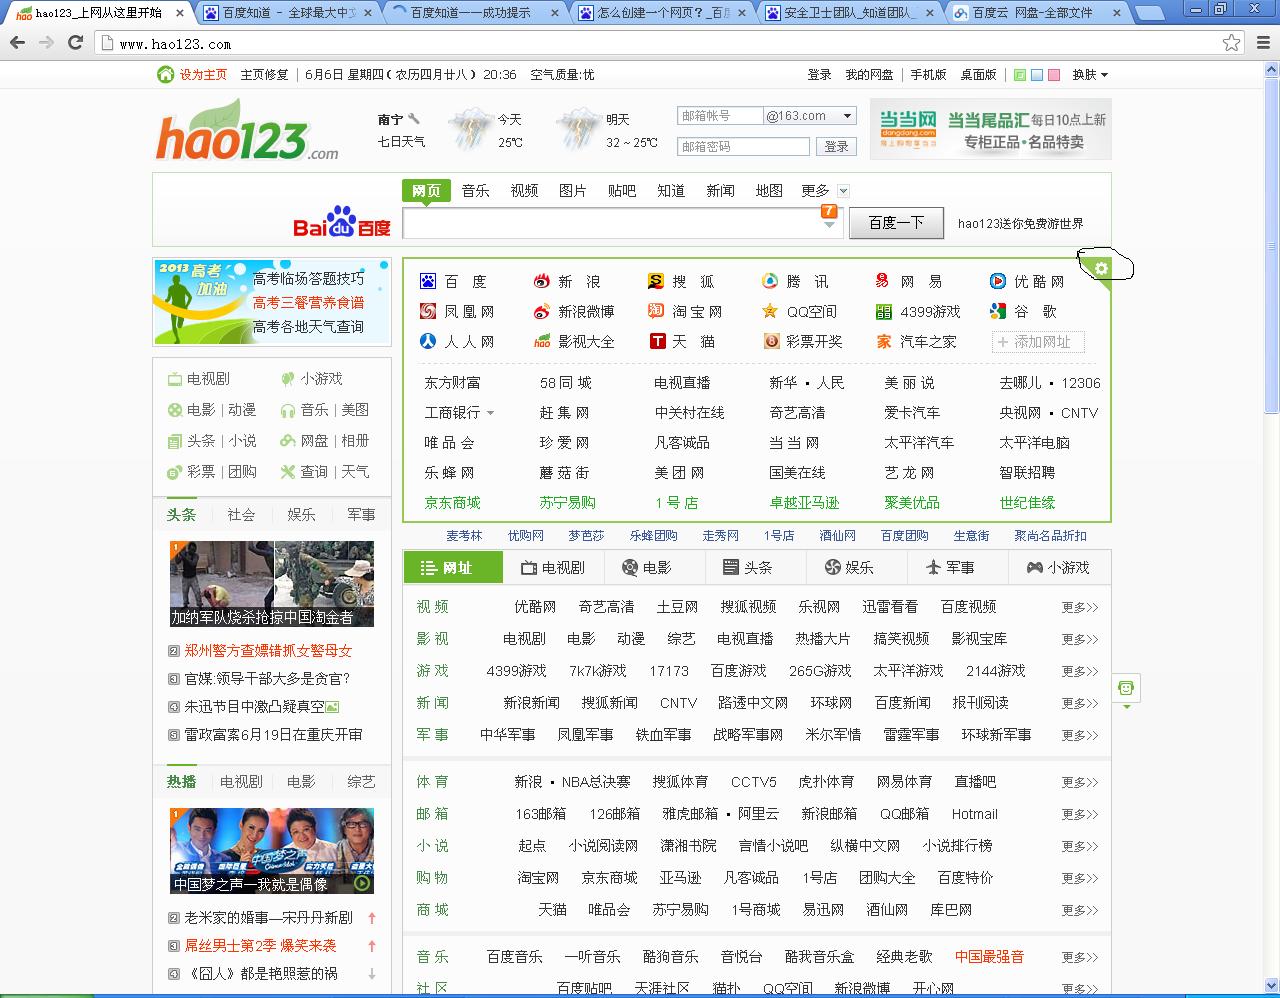This screenshot has height=998, width=1280.
Task: Bookmark this page with the star icon
Action: tap(1232, 43)
